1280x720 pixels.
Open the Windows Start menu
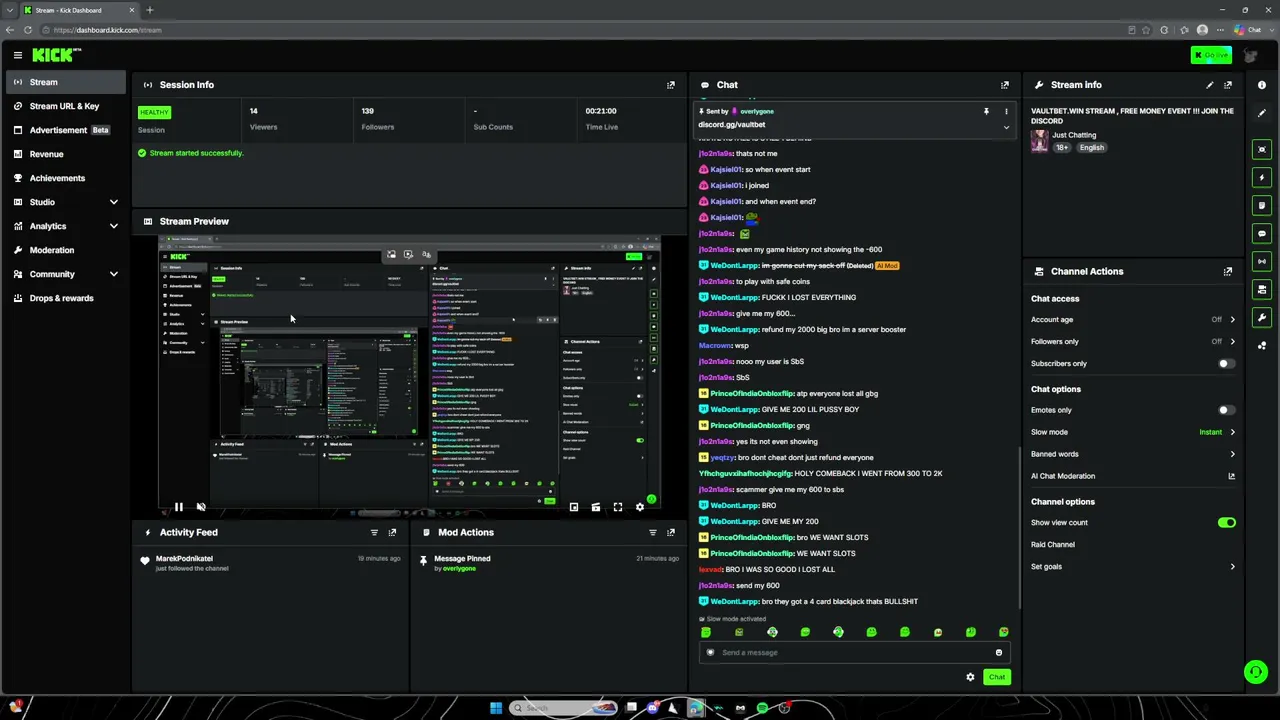coord(496,708)
